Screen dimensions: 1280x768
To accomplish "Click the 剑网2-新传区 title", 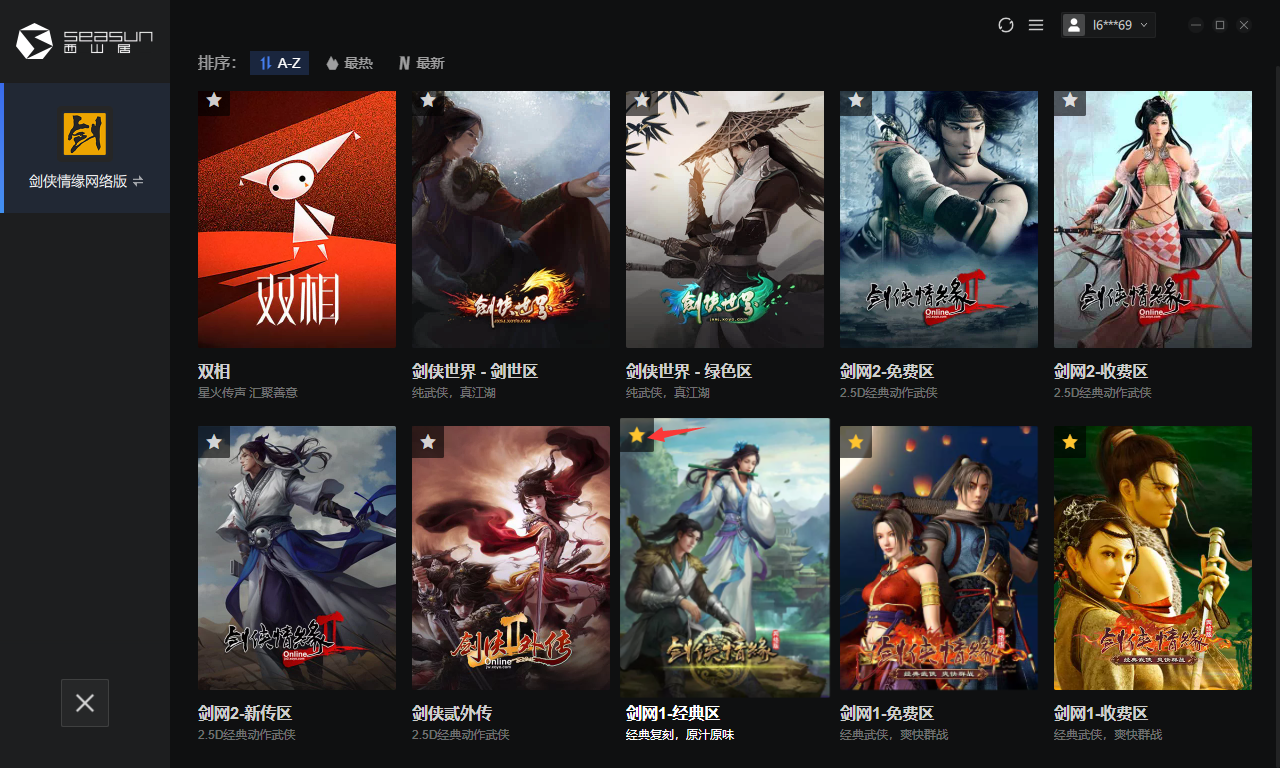I will [x=245, y=713].
